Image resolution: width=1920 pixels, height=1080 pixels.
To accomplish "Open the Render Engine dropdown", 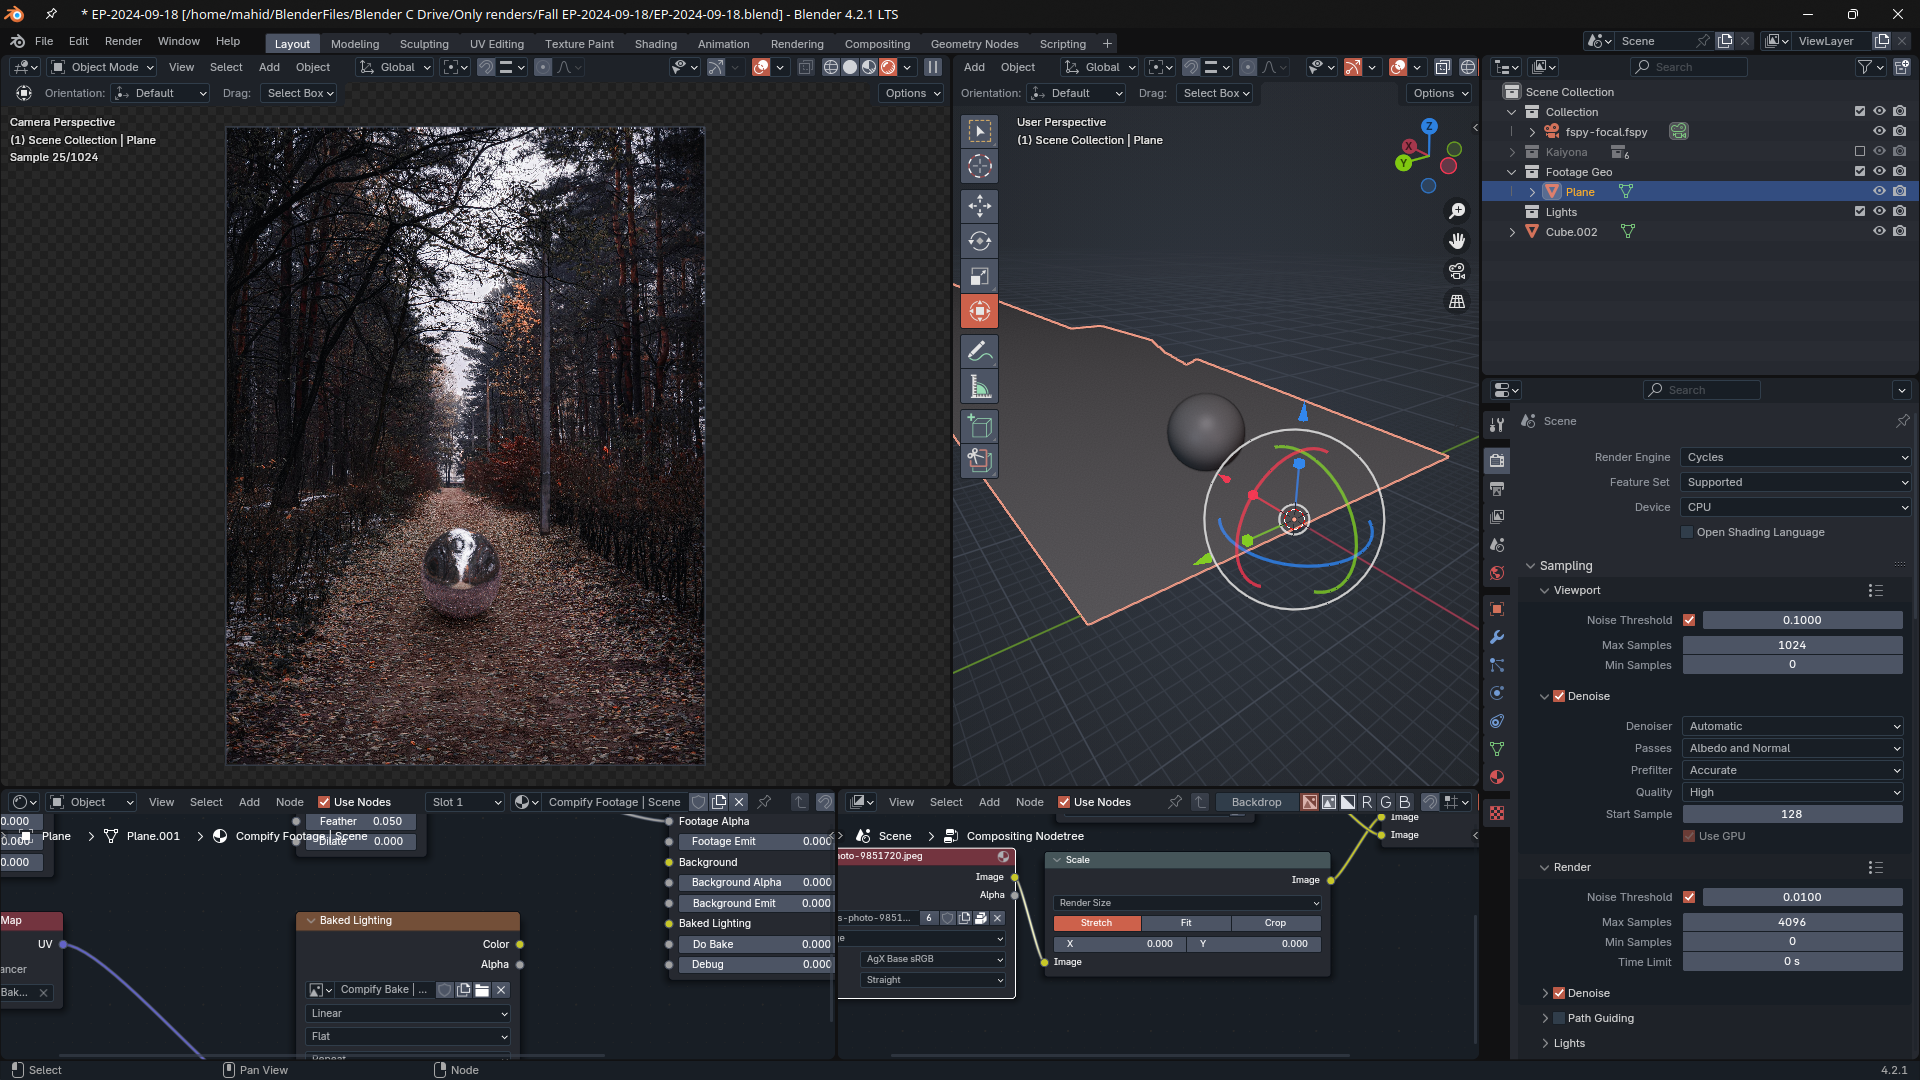I will click(x=1793, y=457).
